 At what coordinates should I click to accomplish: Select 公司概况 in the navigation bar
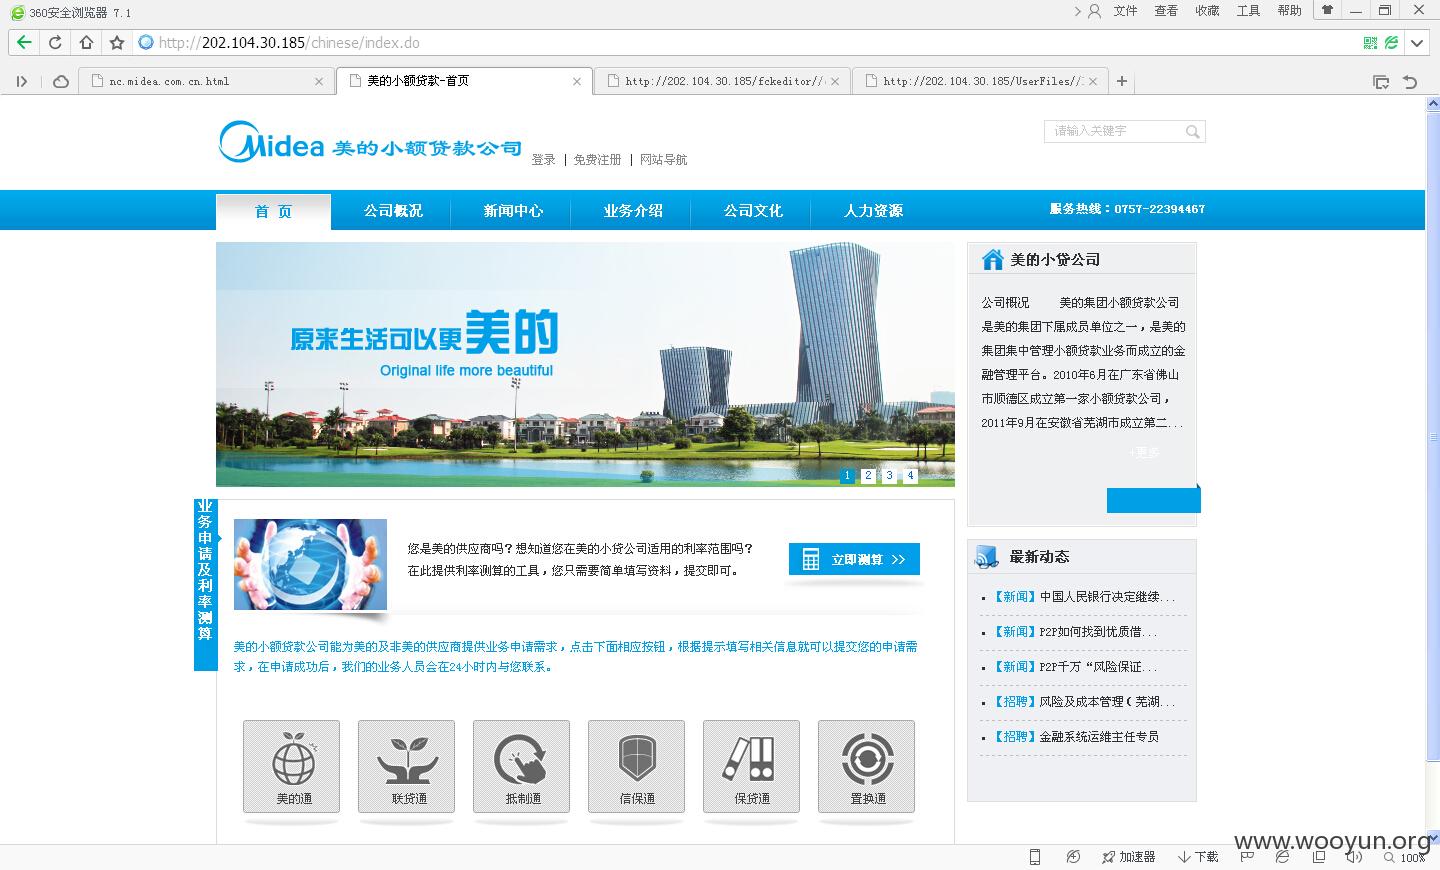tap(393, 211)
